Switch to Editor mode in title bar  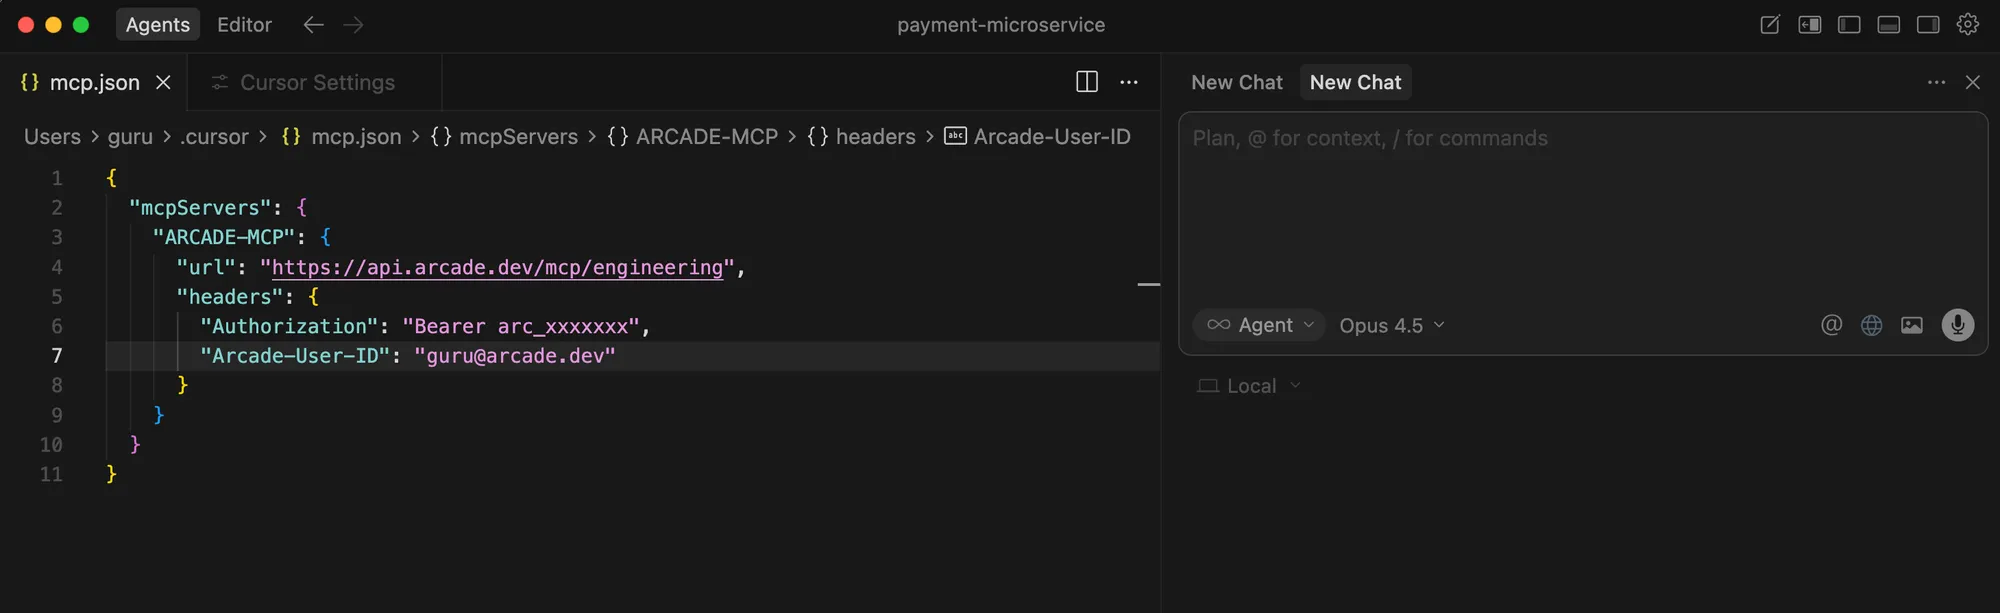tap(244, 24)
